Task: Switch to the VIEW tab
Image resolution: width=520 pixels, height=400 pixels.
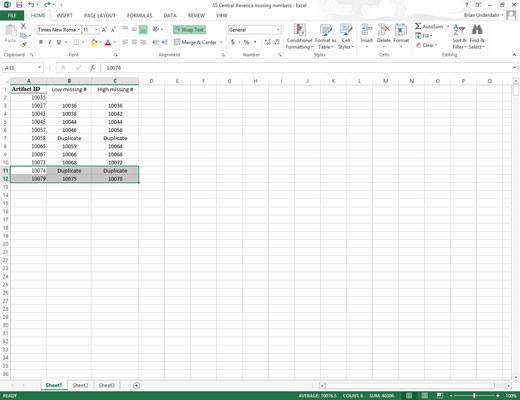Action: (222, 15)
